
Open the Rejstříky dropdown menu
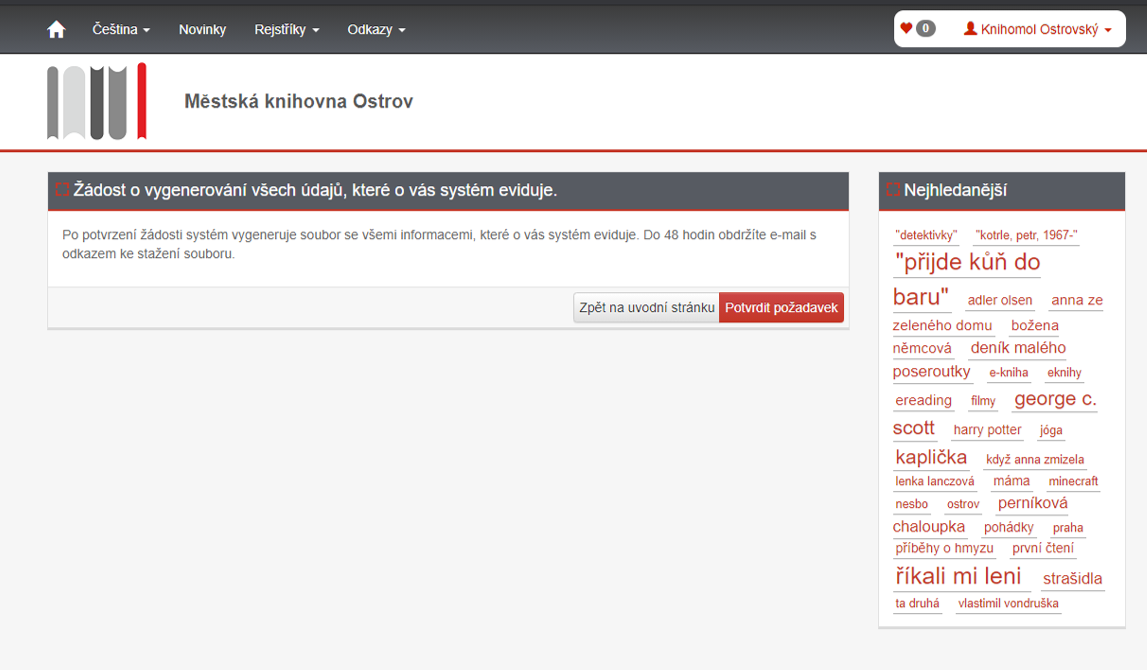tap(286, 30)
